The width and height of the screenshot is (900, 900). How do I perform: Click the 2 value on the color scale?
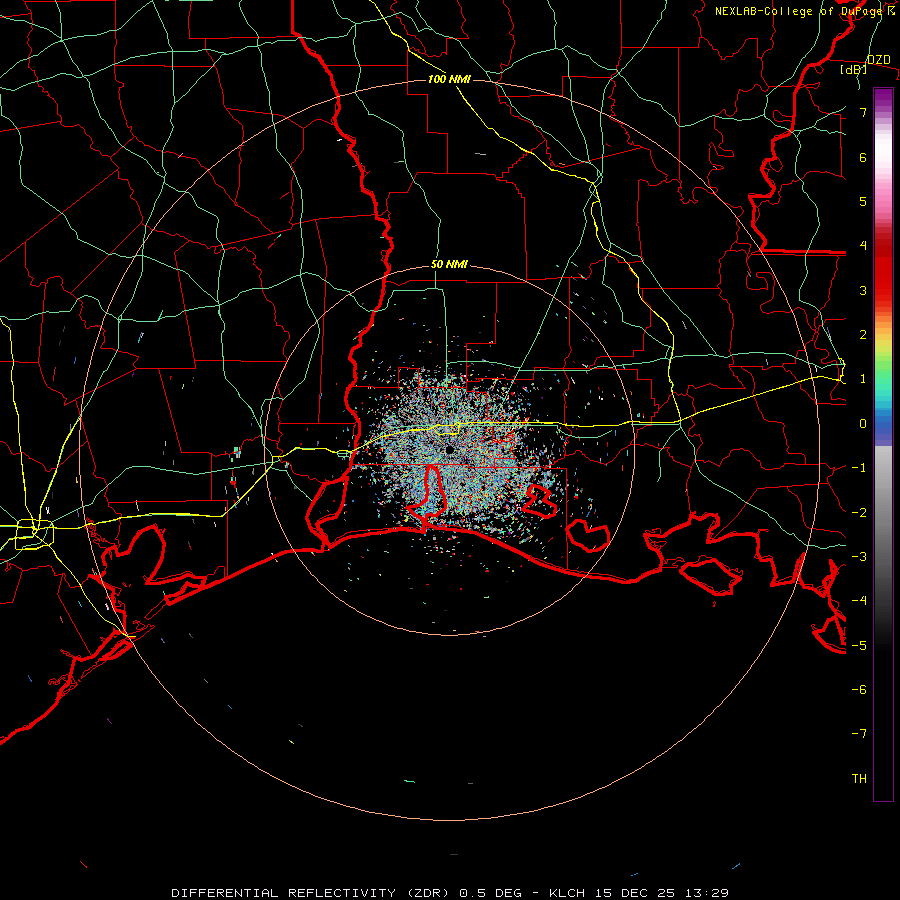coord(863,335)
